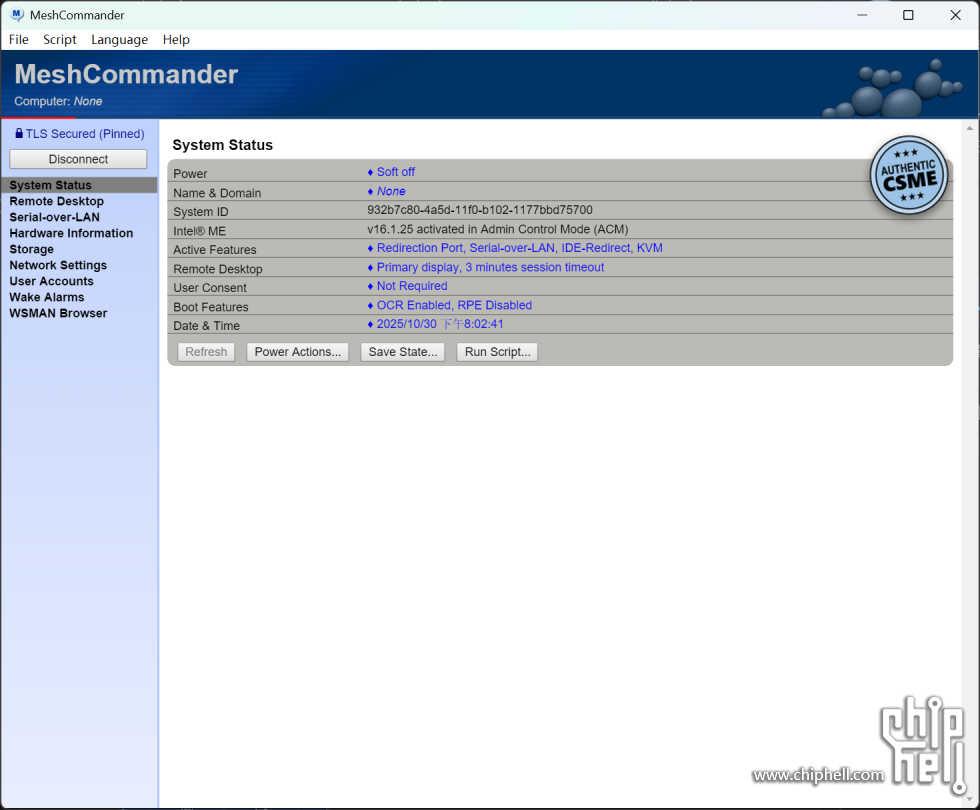Edit the Active Features link

519,248
